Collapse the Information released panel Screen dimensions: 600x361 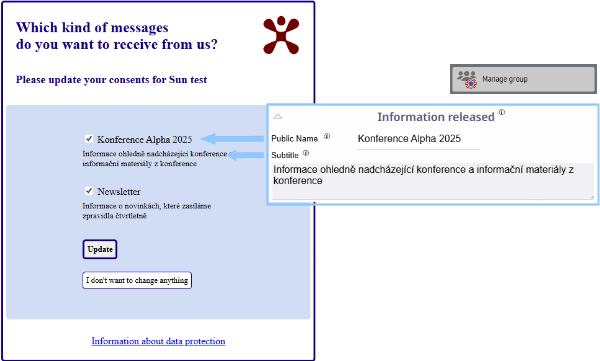[x=277, y=116]
